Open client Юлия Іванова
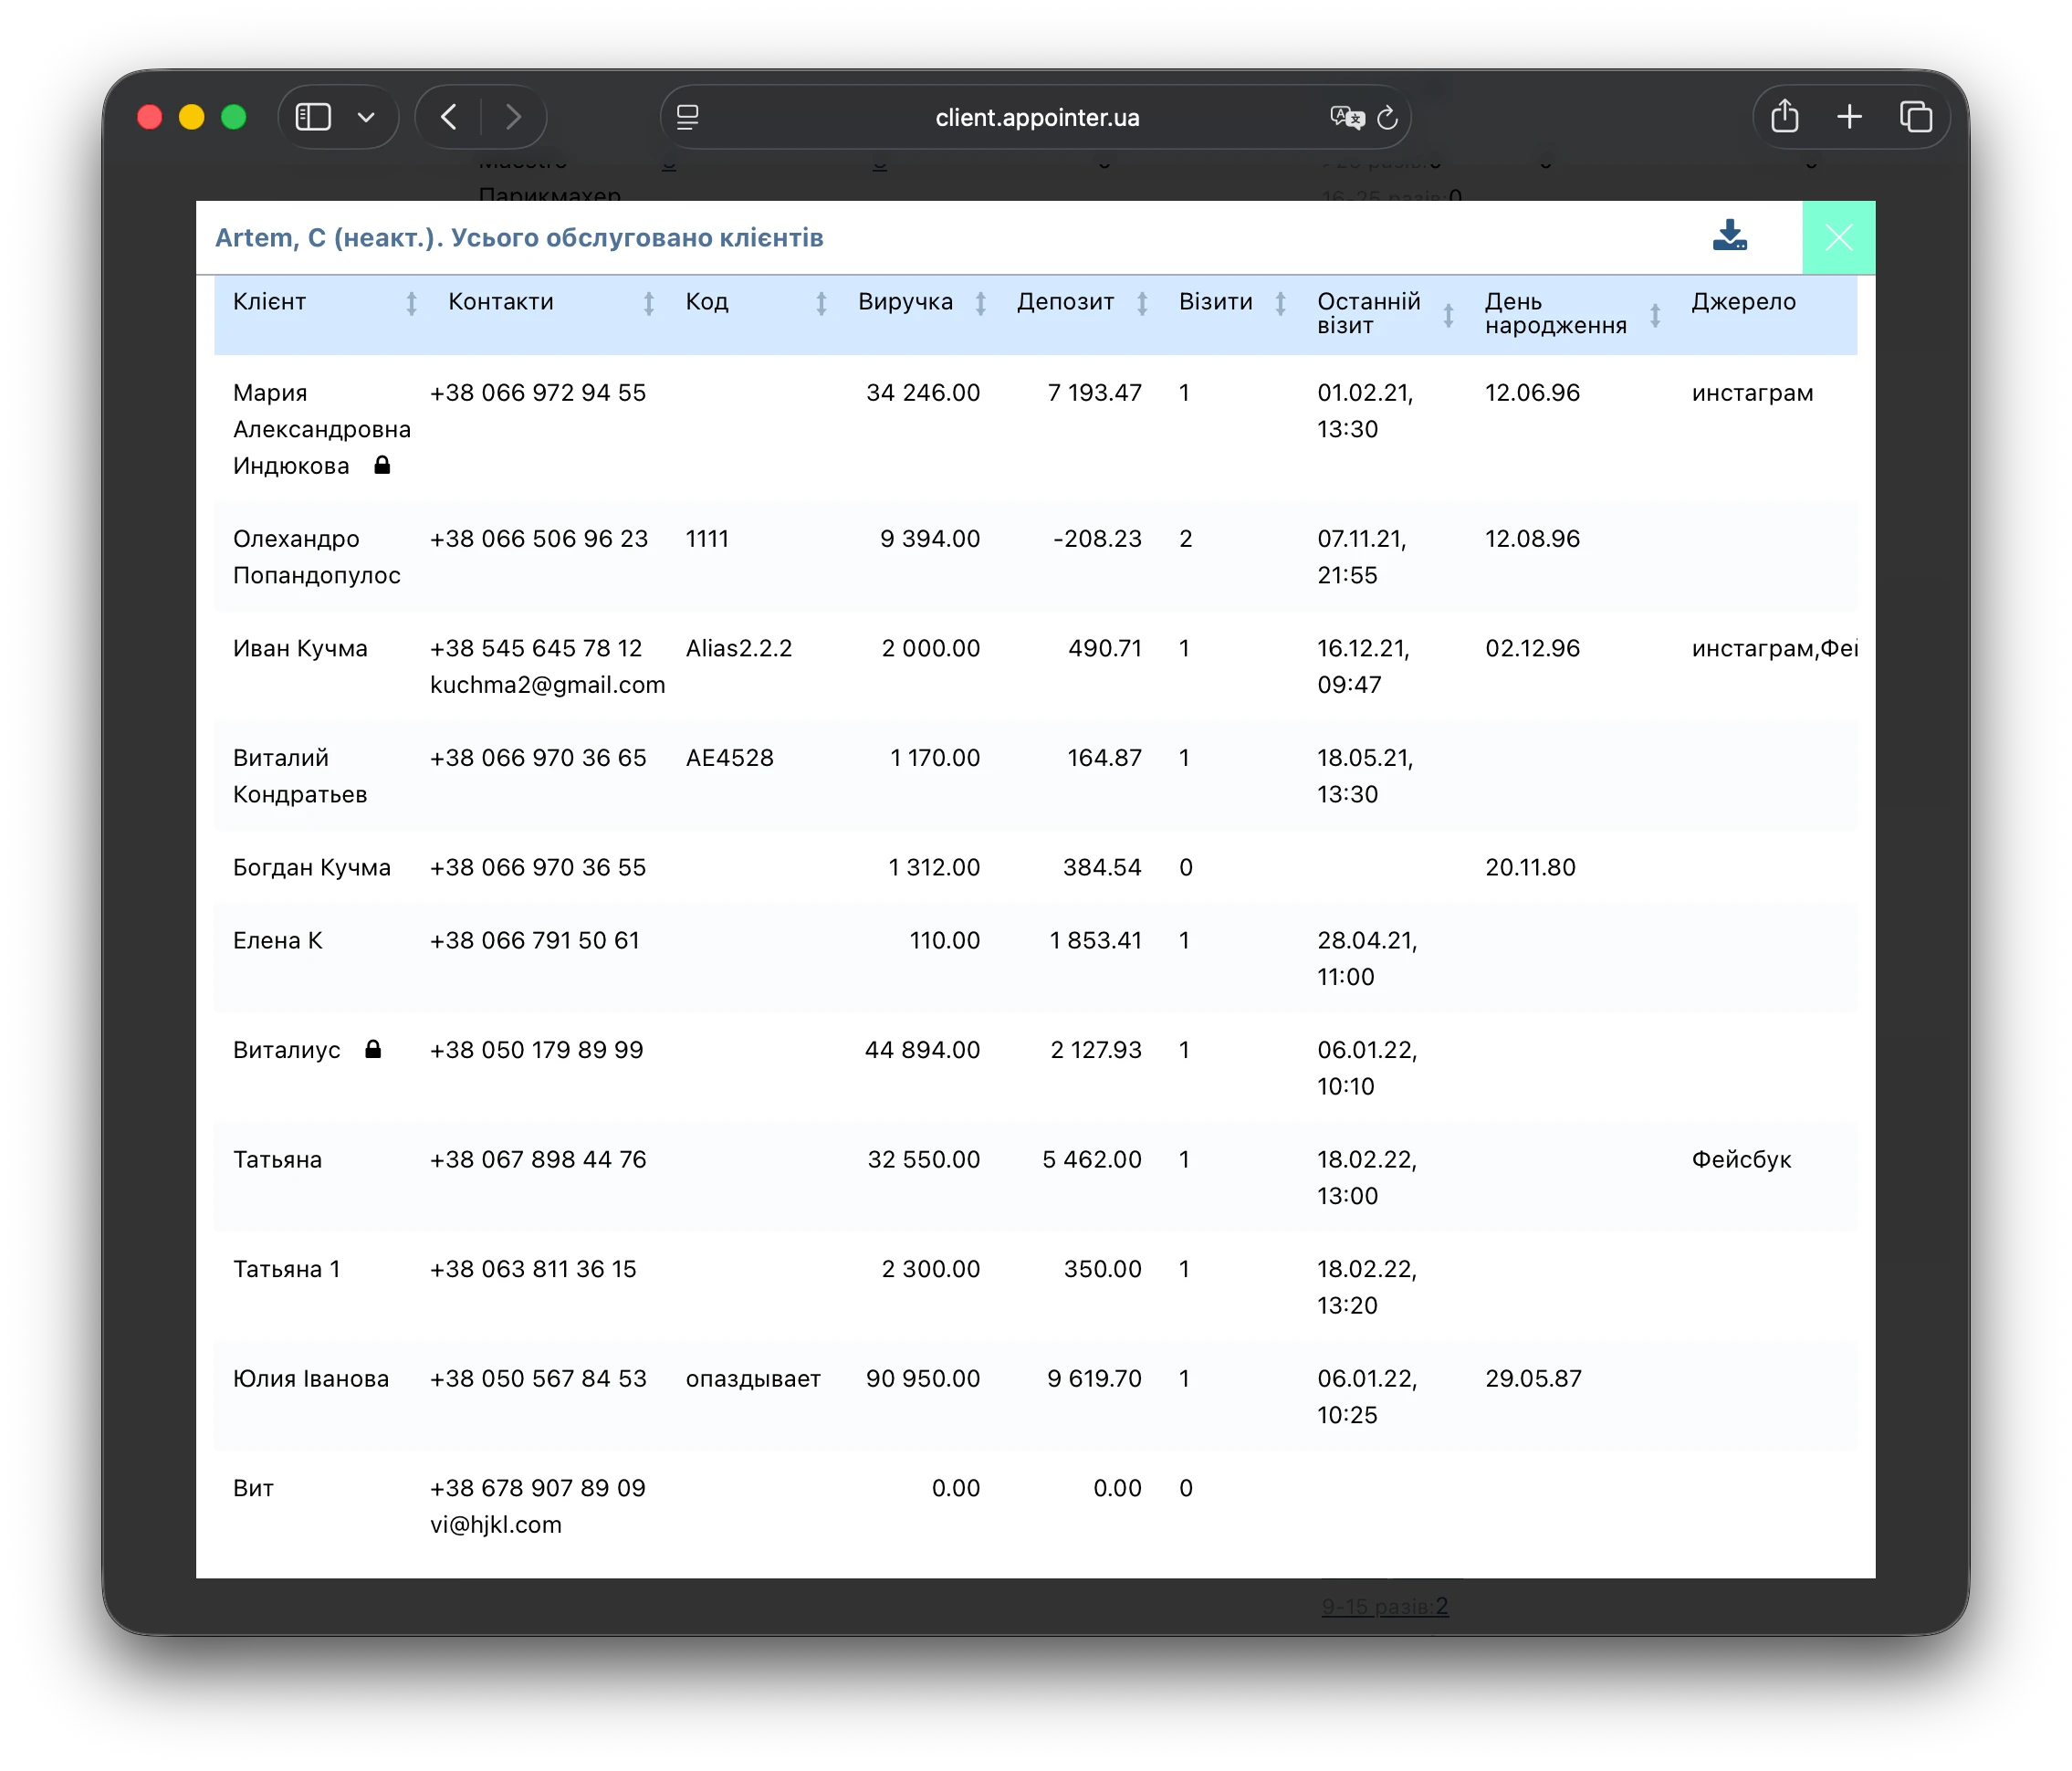Screen dimensions: 2072x1771 tap(310, 1378)
